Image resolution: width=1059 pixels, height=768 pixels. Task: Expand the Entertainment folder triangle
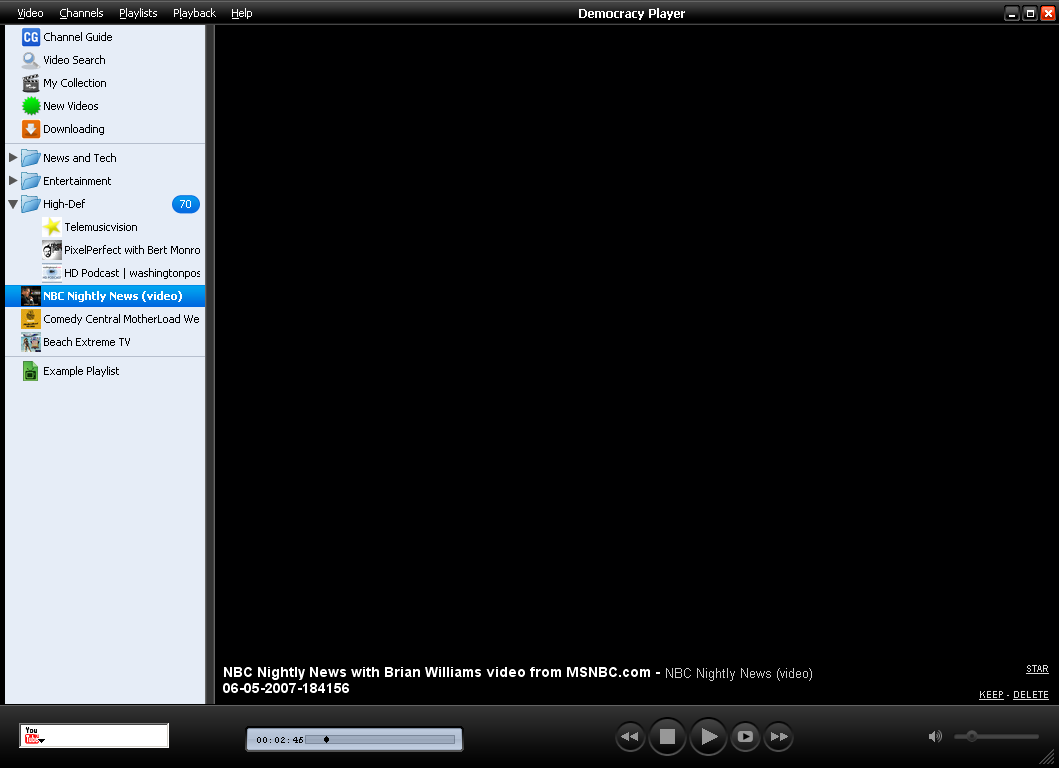tap(13, 180)
